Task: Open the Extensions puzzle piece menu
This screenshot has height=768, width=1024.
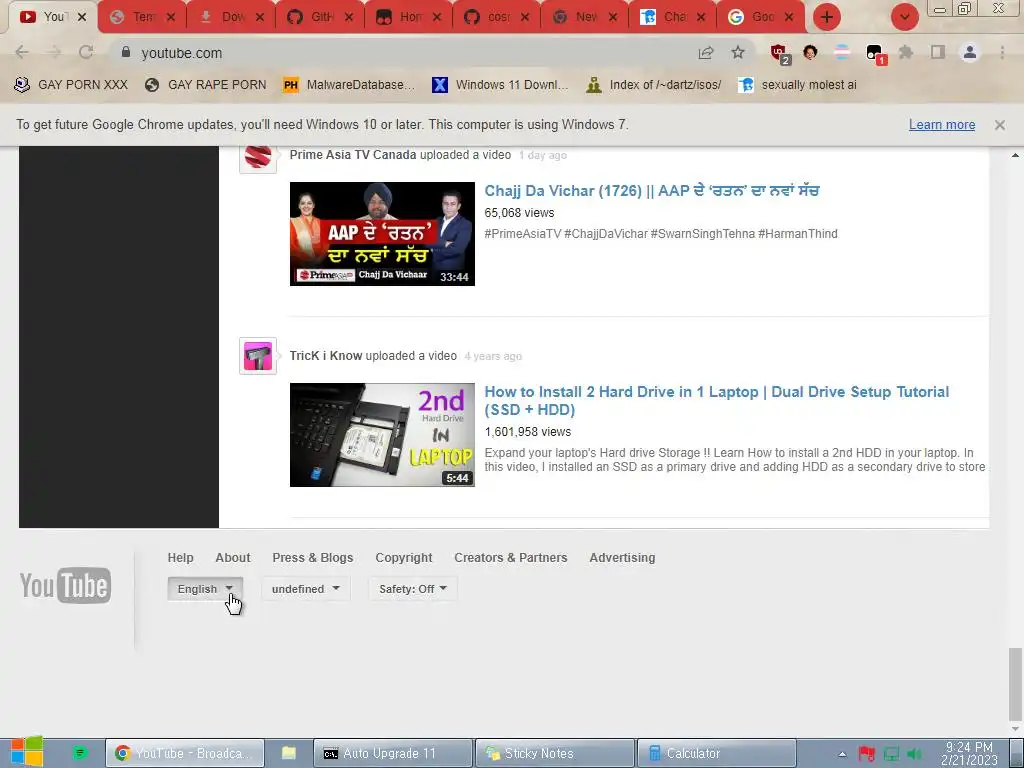Action: (906, 52)
